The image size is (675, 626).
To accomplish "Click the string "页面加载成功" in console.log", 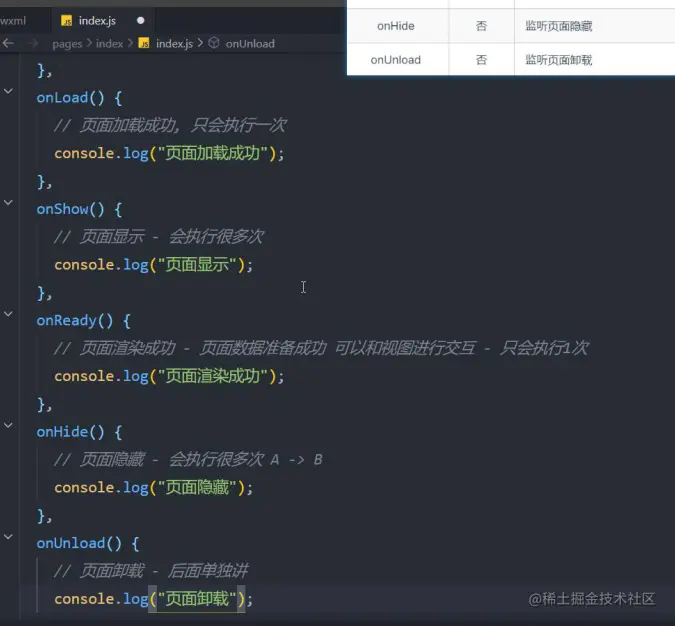I will tap(213, 153).
